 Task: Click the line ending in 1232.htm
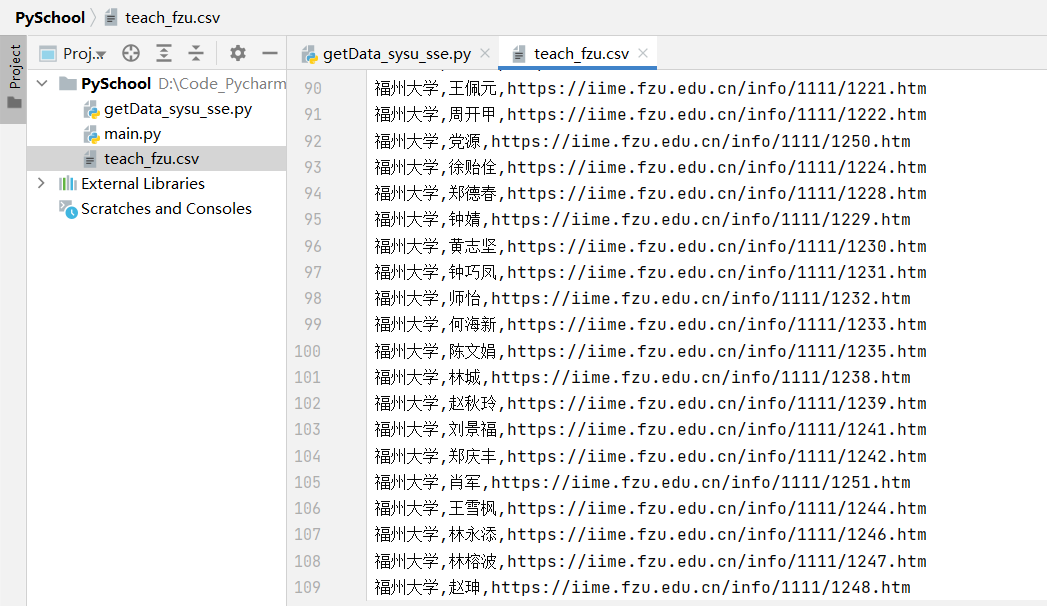642,298
